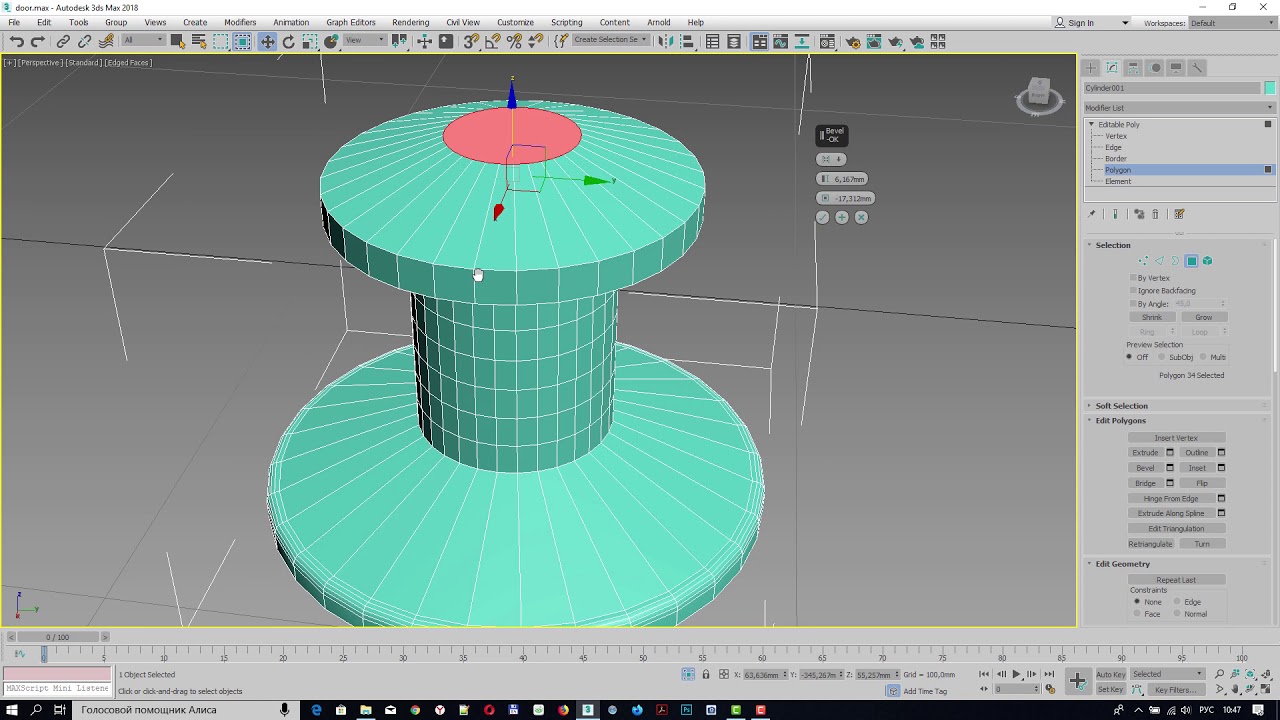Screen dimensions: 1280x720
Task: Toggle the Percent Snap icon
Action: 514,41
